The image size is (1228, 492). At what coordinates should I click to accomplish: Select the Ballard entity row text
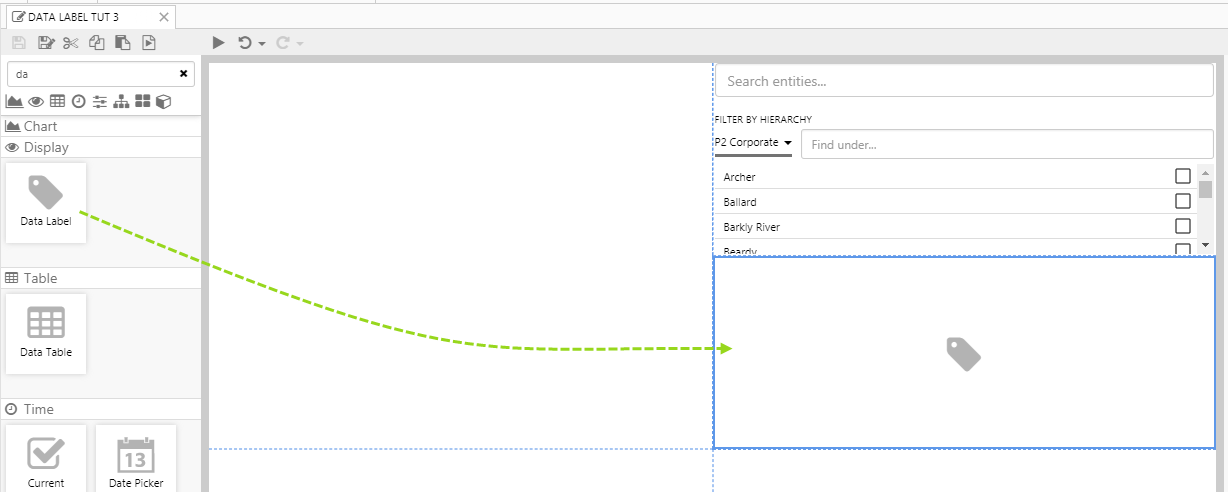tap(740, 202)
